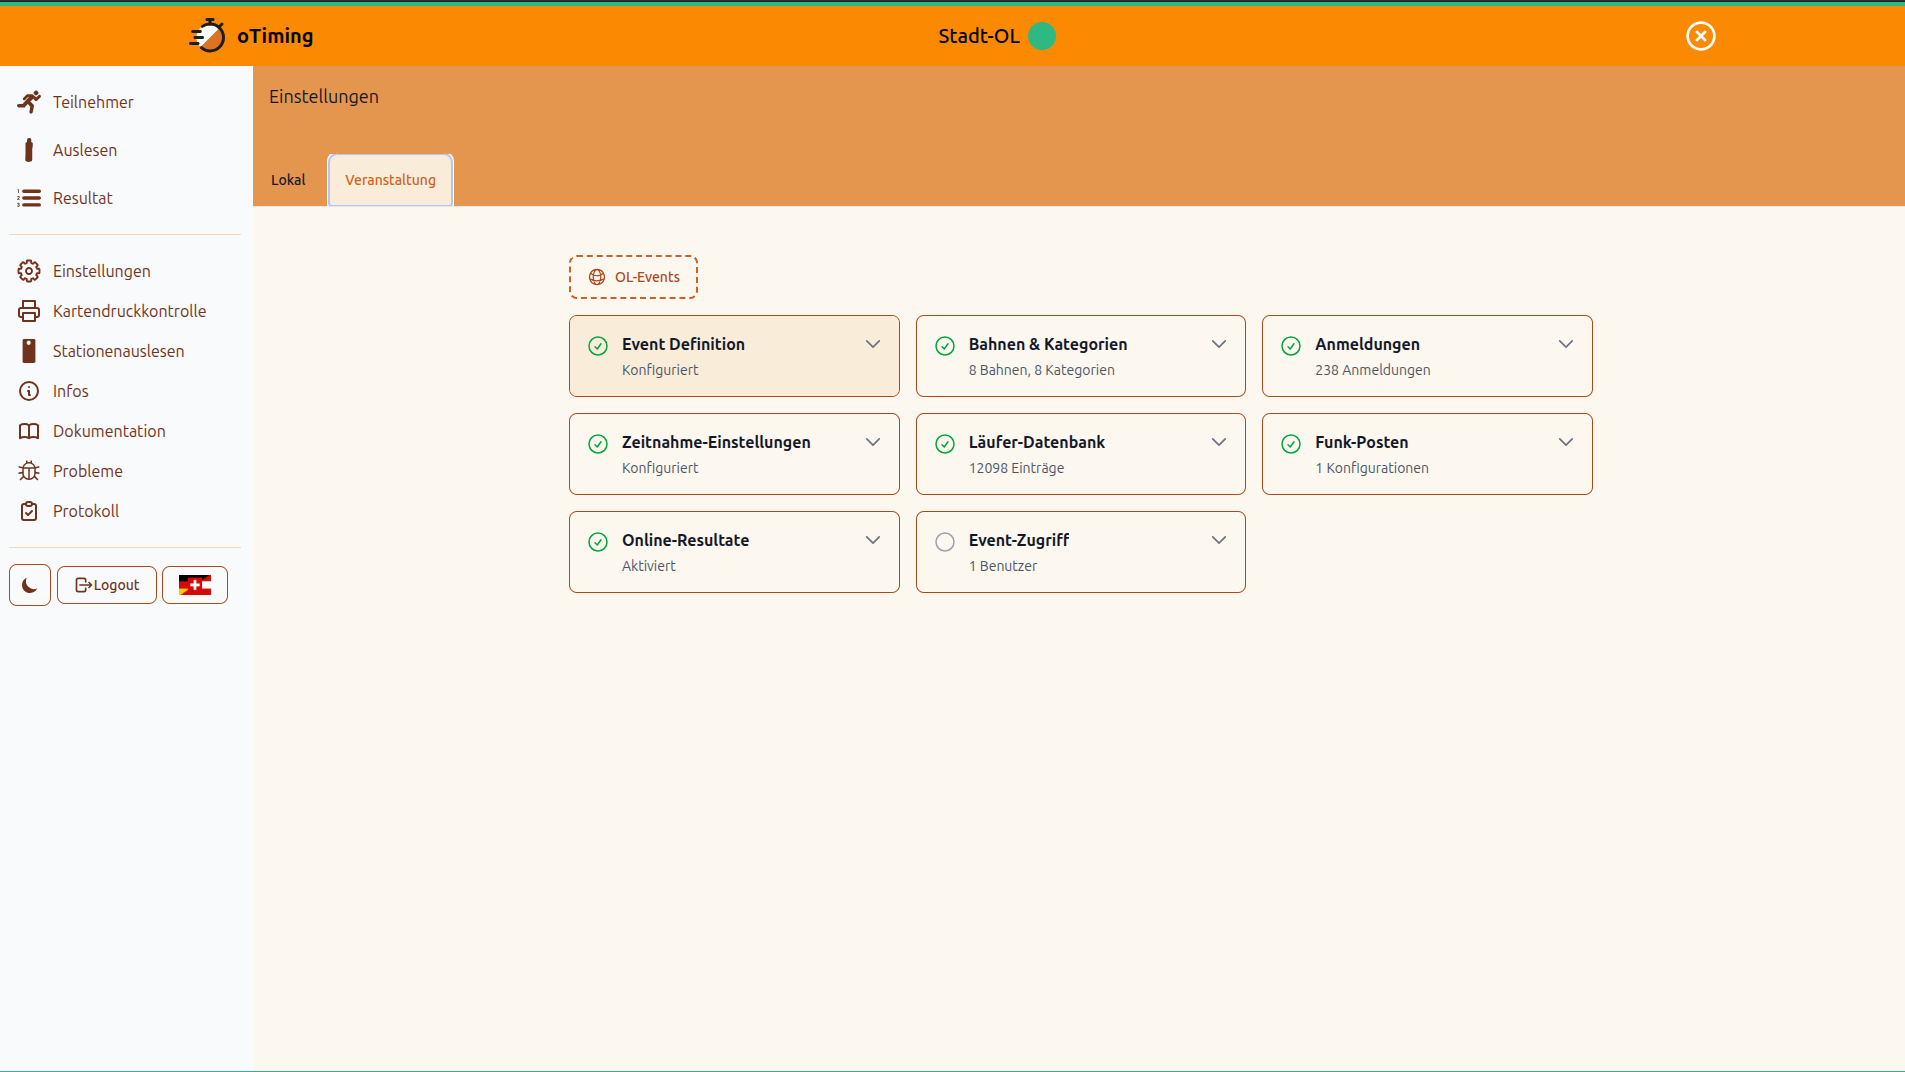Click the bug icon for Probleme

[29, 471]
